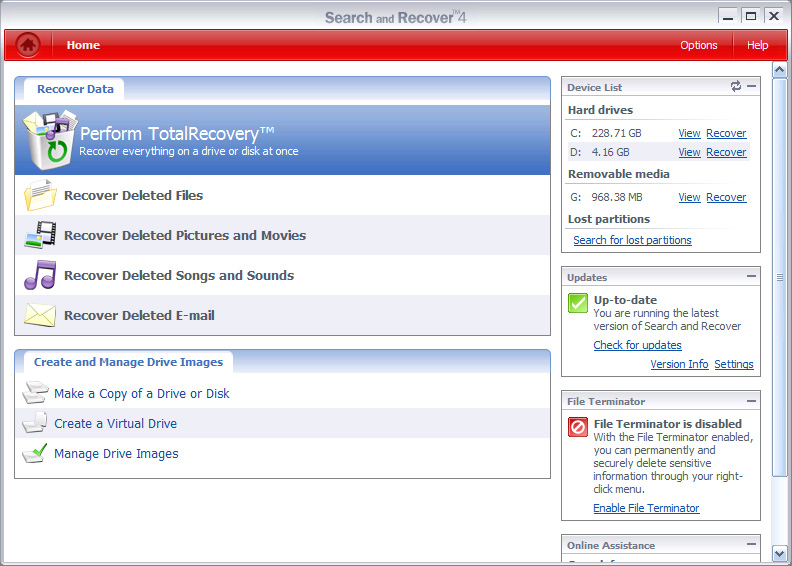Open the Version Info link
Image resolution: width=792 pixels, height=566 pixels.
[679, 364]
